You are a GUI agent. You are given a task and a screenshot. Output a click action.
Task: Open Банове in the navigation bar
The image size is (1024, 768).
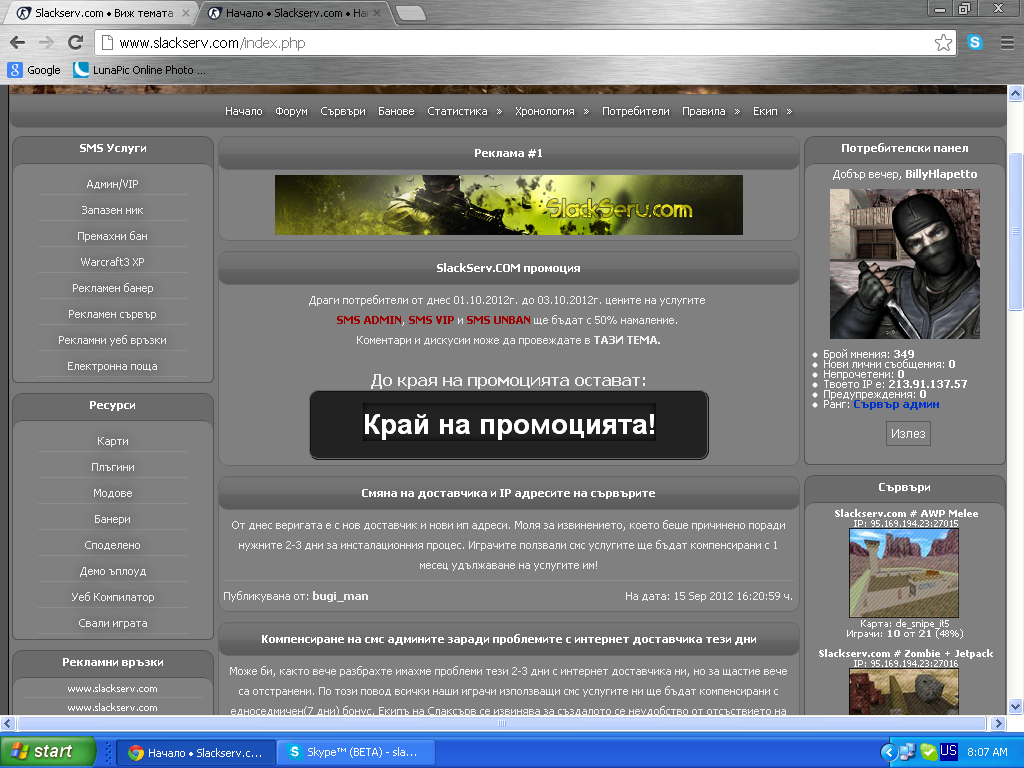[396, 112]
